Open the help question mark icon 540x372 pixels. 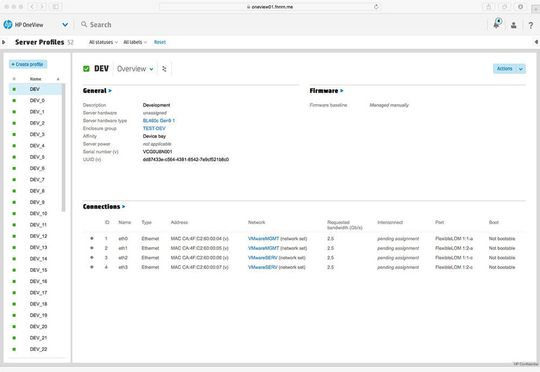[531, 25]
